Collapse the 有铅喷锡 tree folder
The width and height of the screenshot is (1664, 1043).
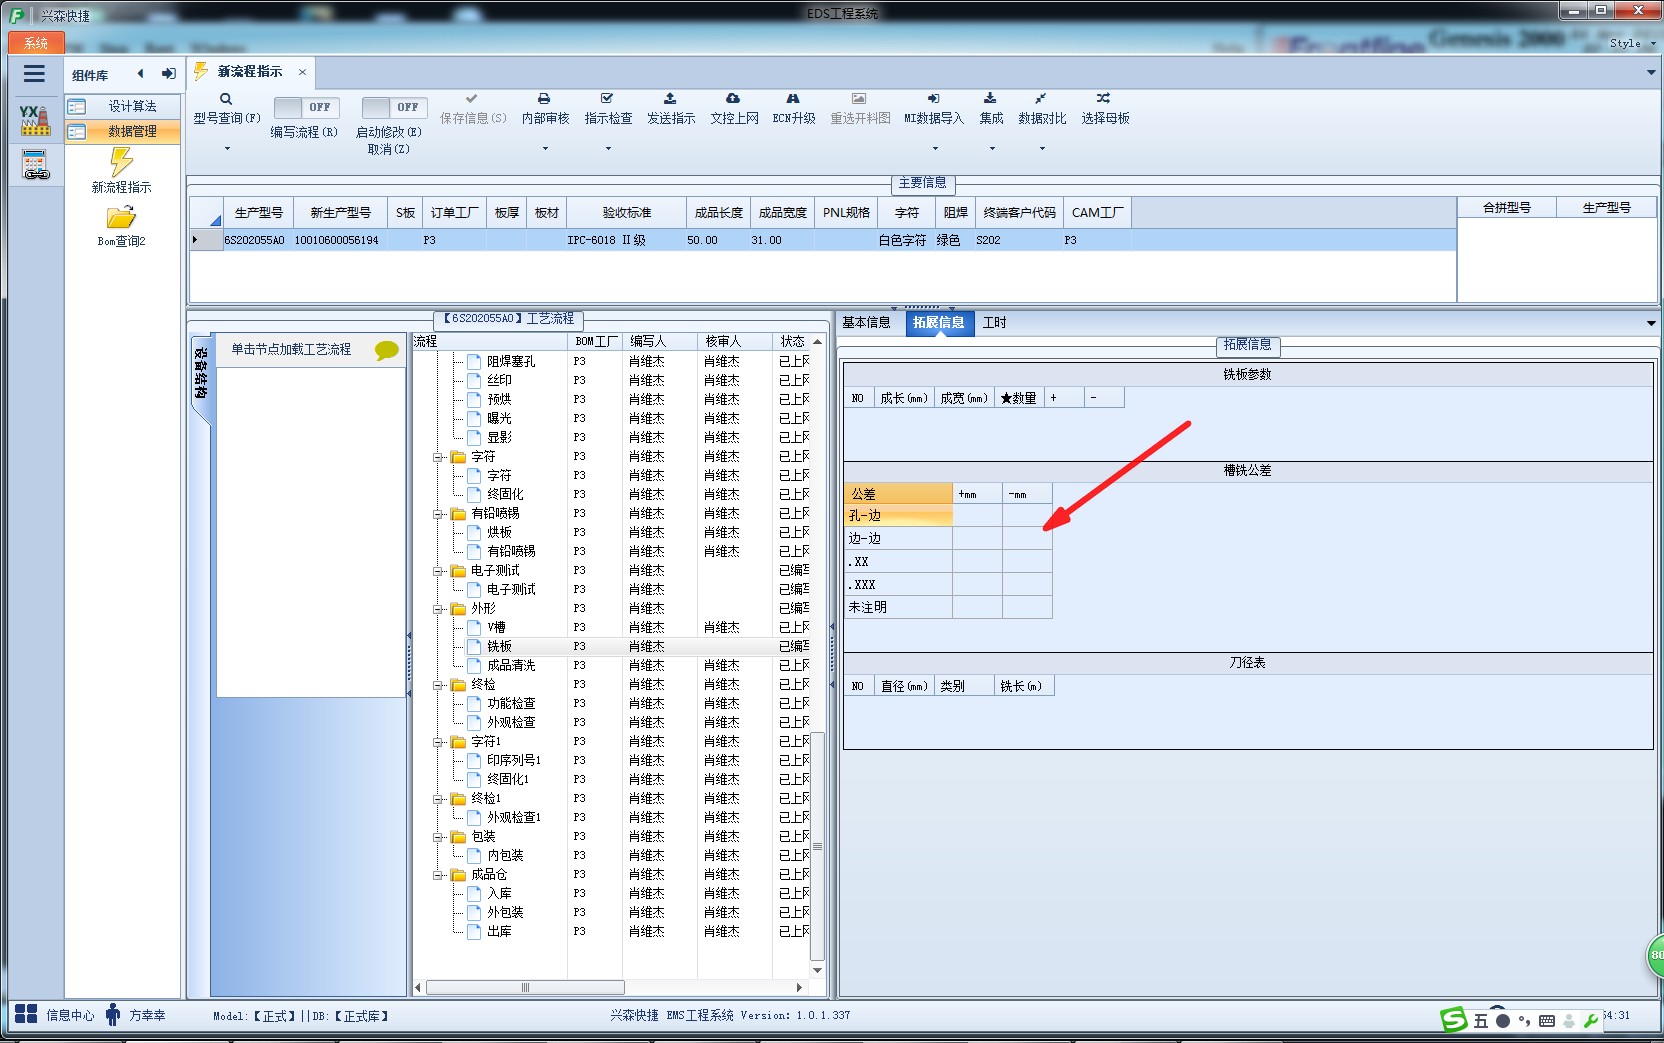[438, 514]
